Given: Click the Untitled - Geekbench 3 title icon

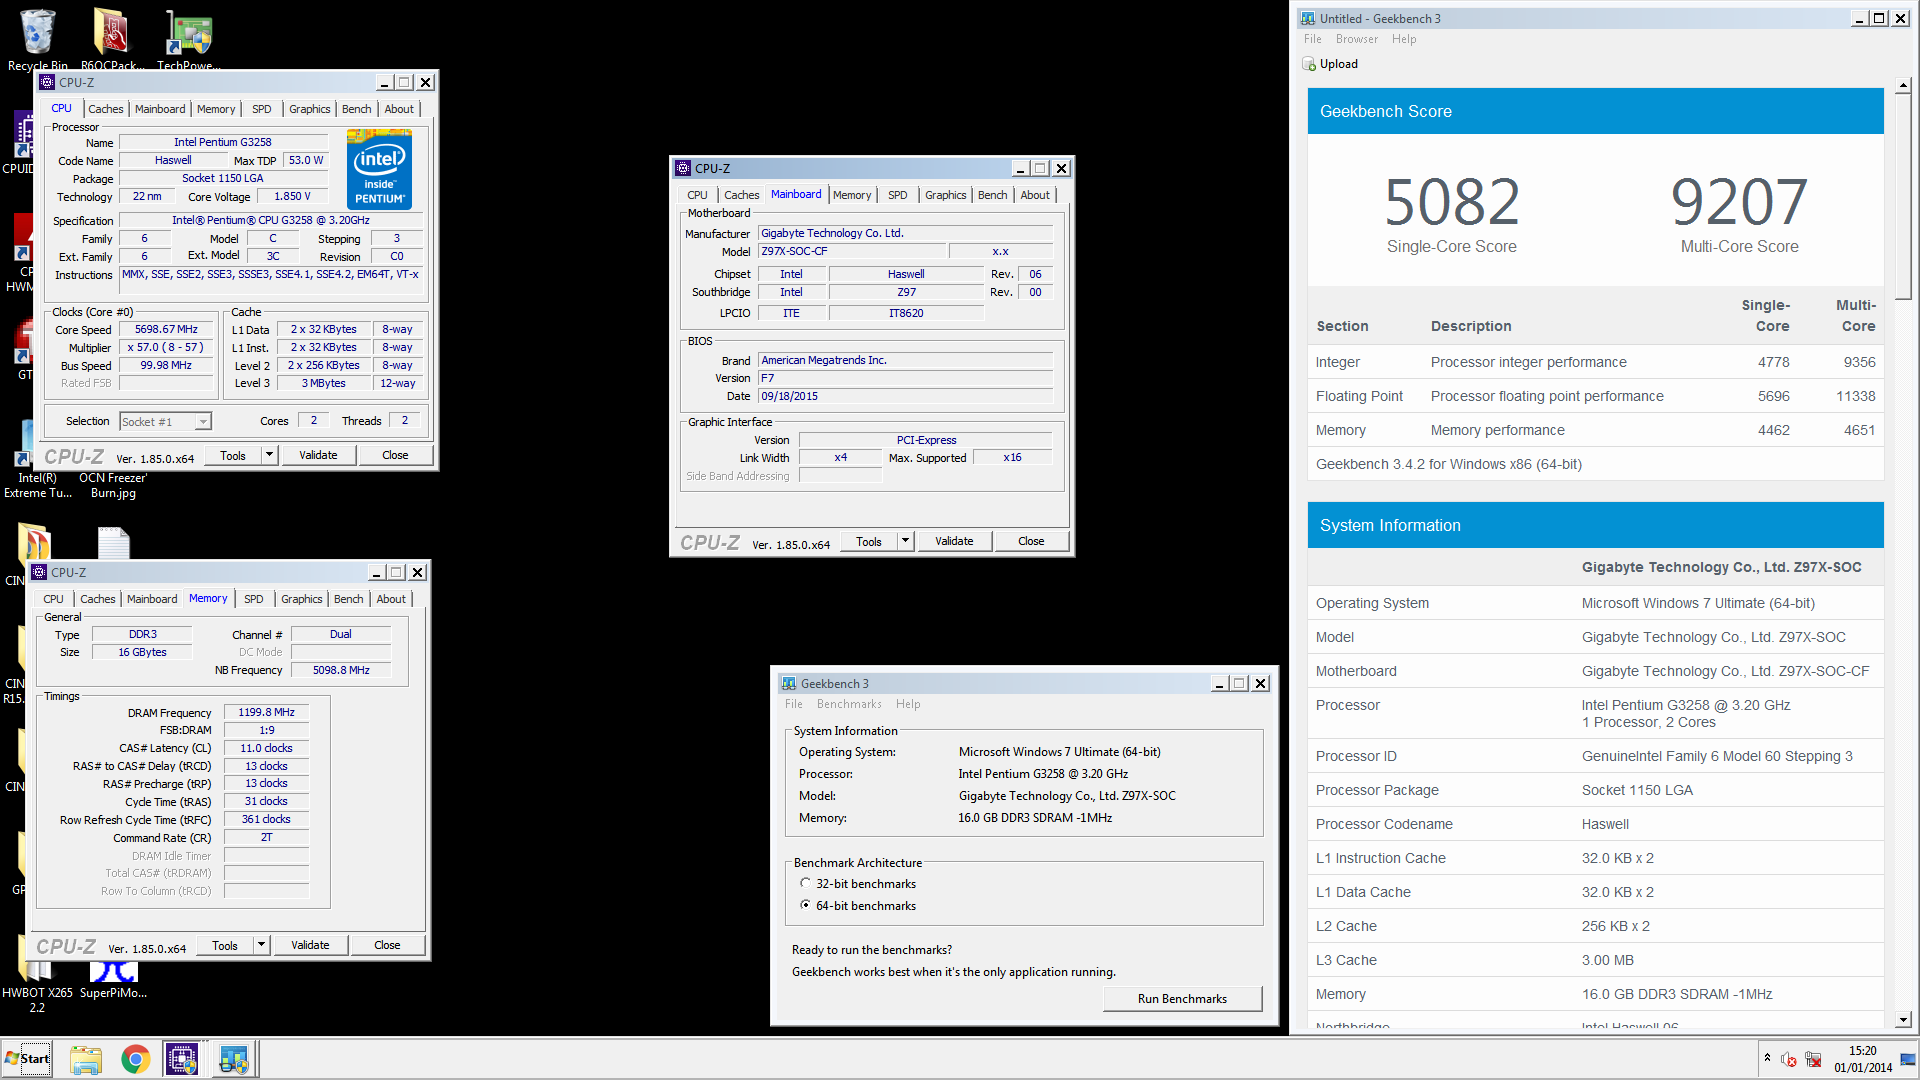Looking at the screenshot, I should (1308, 18).
